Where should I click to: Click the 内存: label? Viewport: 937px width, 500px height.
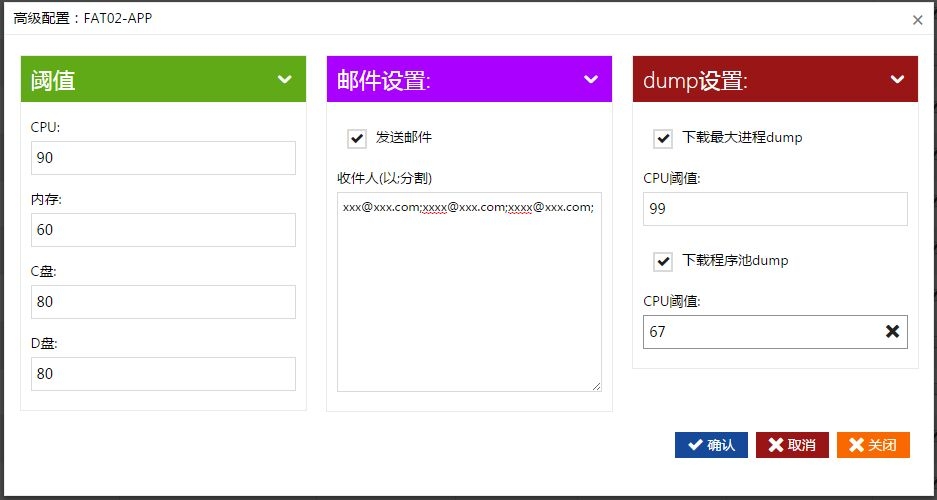pos(47,200)
